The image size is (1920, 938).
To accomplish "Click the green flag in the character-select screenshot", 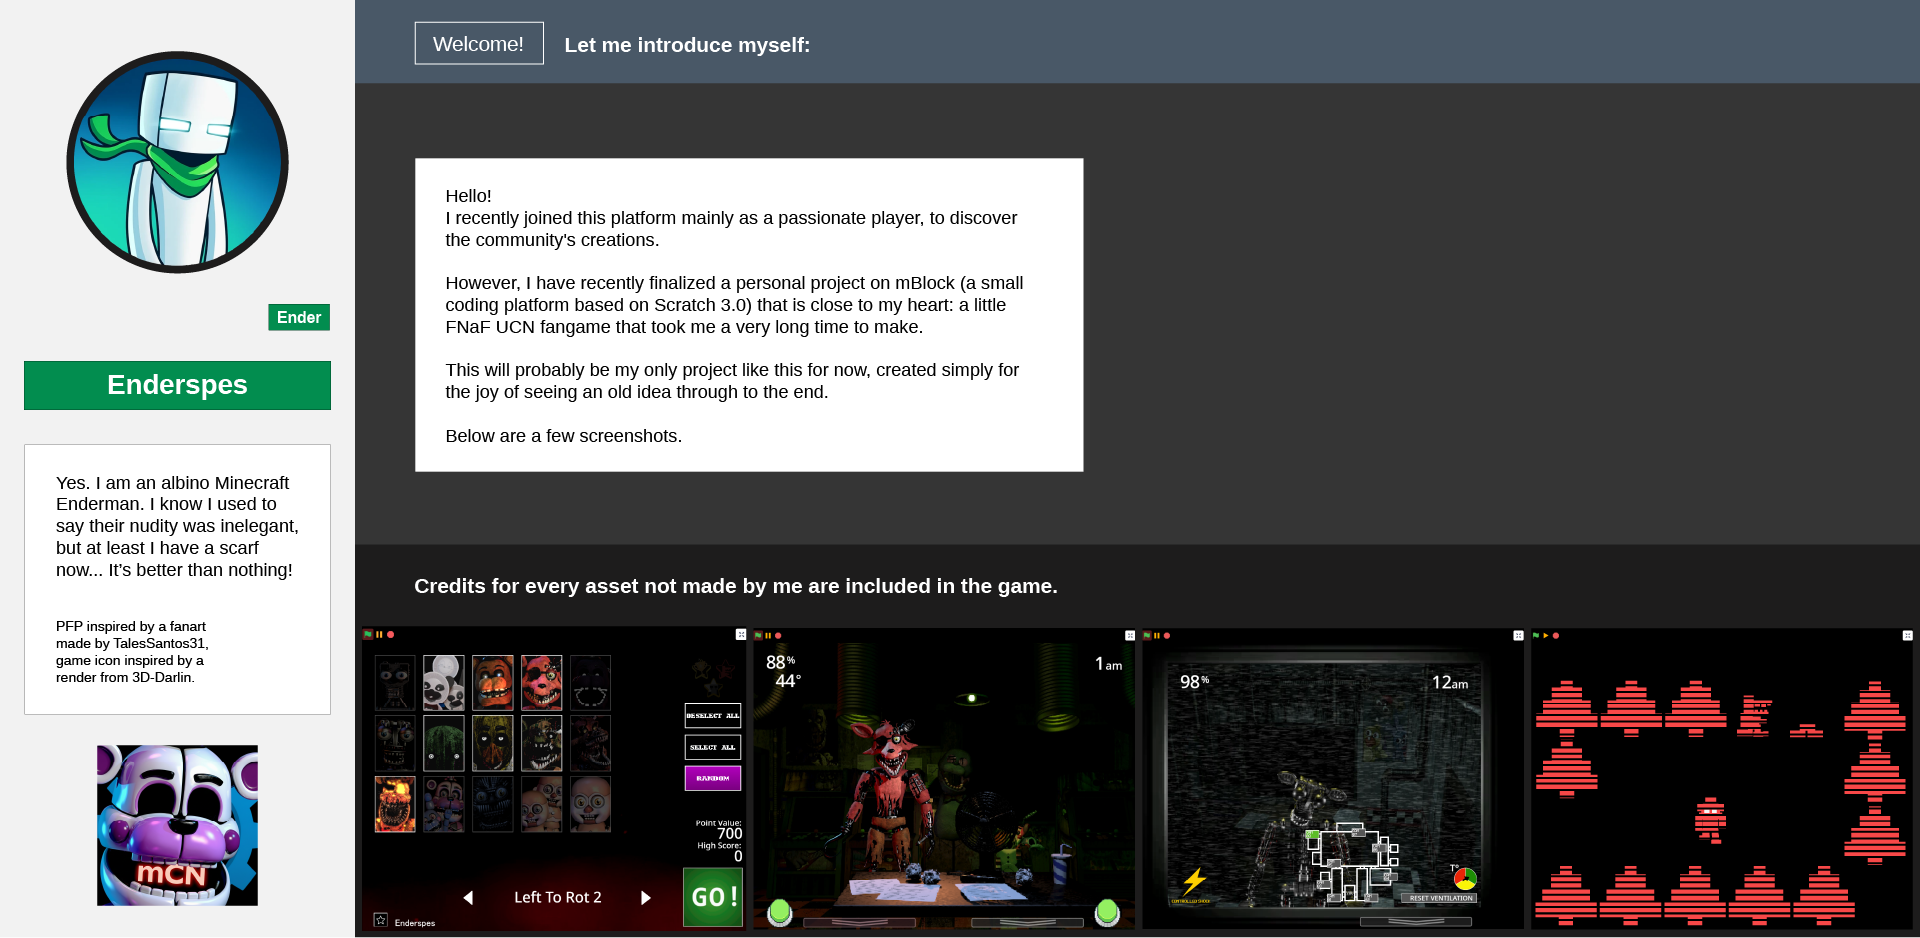I will pyautogui.click(x=368, y=635).
